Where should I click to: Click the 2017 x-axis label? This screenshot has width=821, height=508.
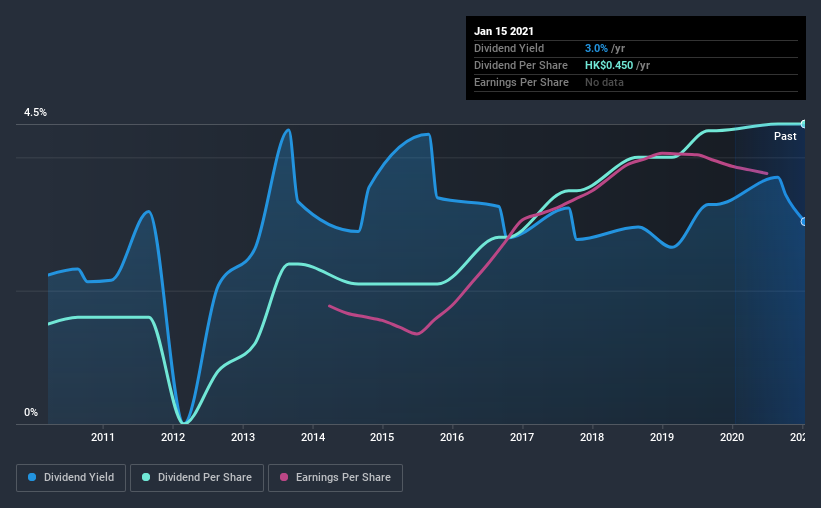tap(522, 437)
